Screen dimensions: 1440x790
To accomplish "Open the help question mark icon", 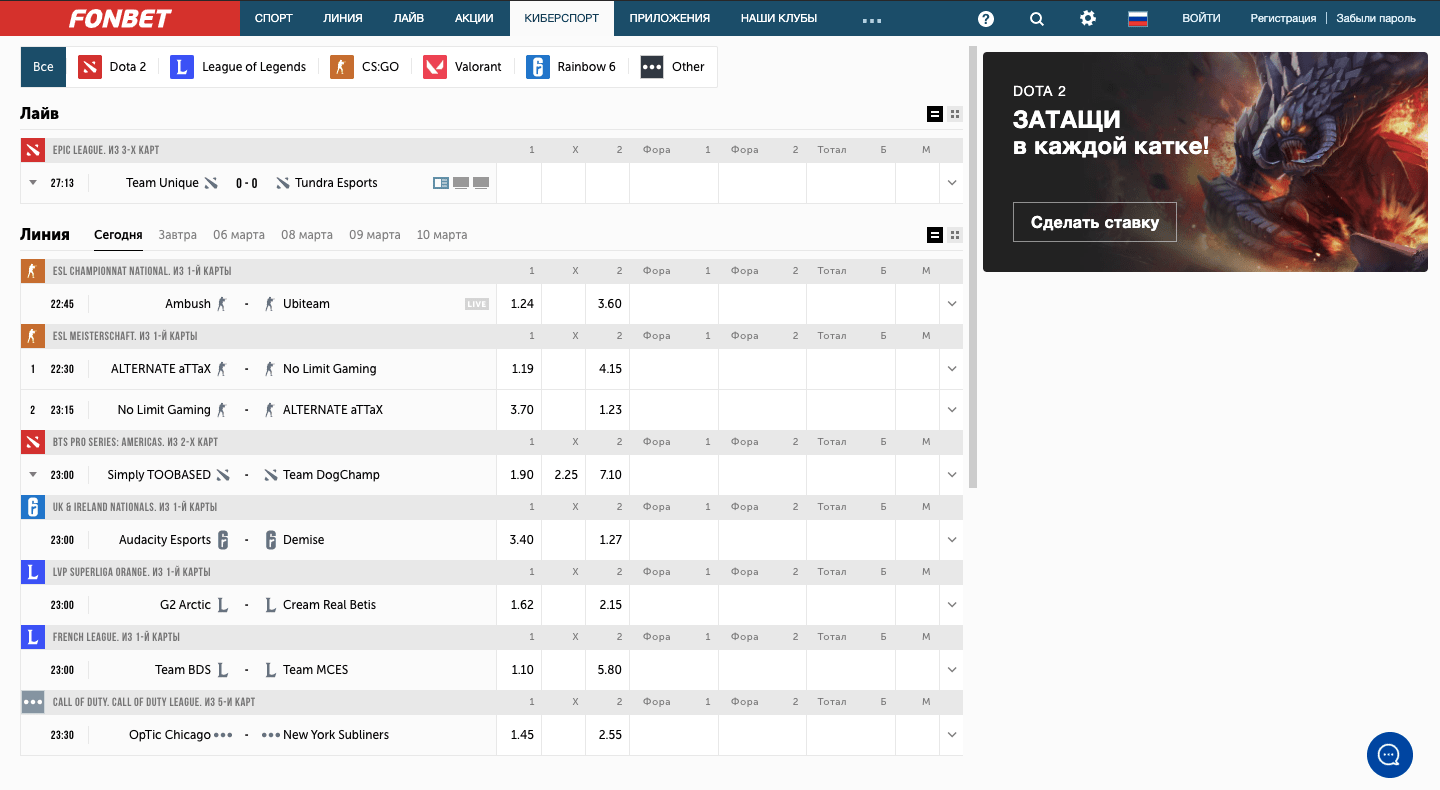I will pos(986,18).
